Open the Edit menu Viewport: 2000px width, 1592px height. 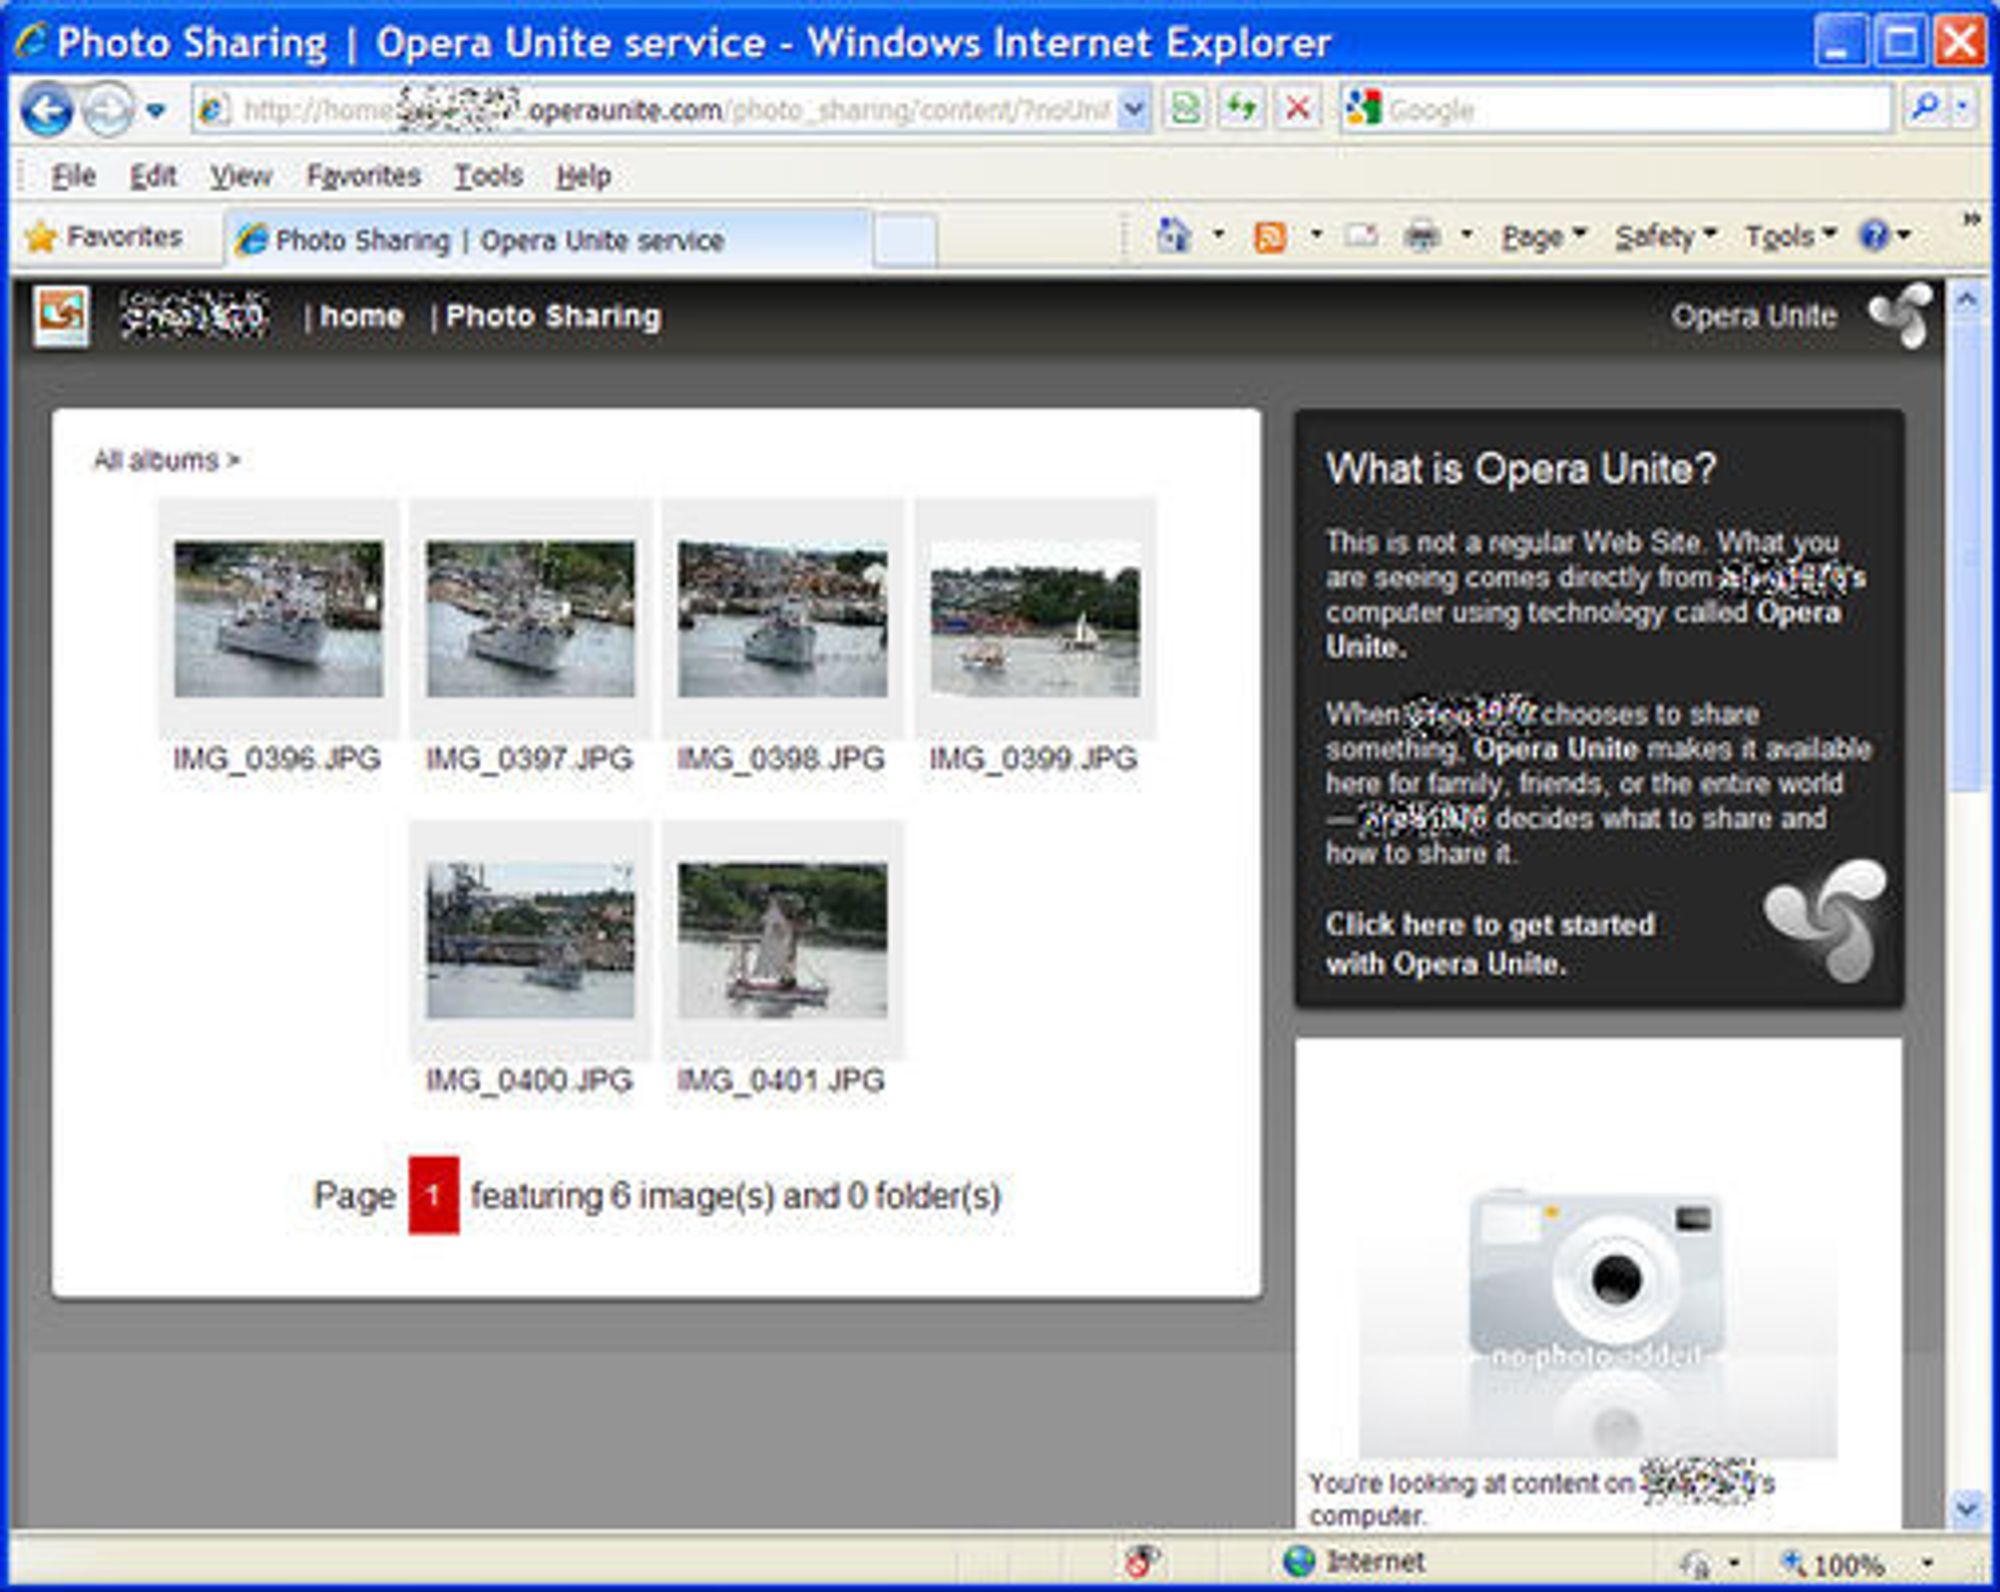point(153,176)
